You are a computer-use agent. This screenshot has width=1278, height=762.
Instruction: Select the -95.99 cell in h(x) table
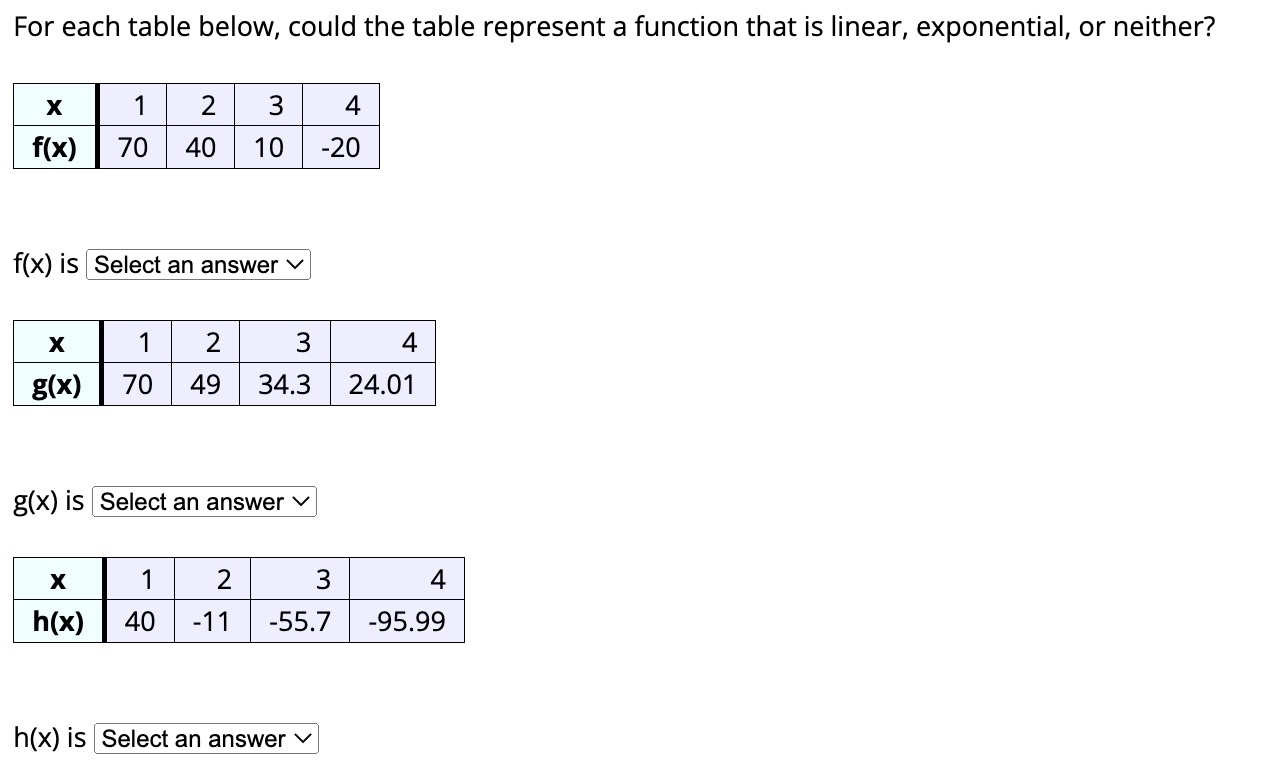406,620
